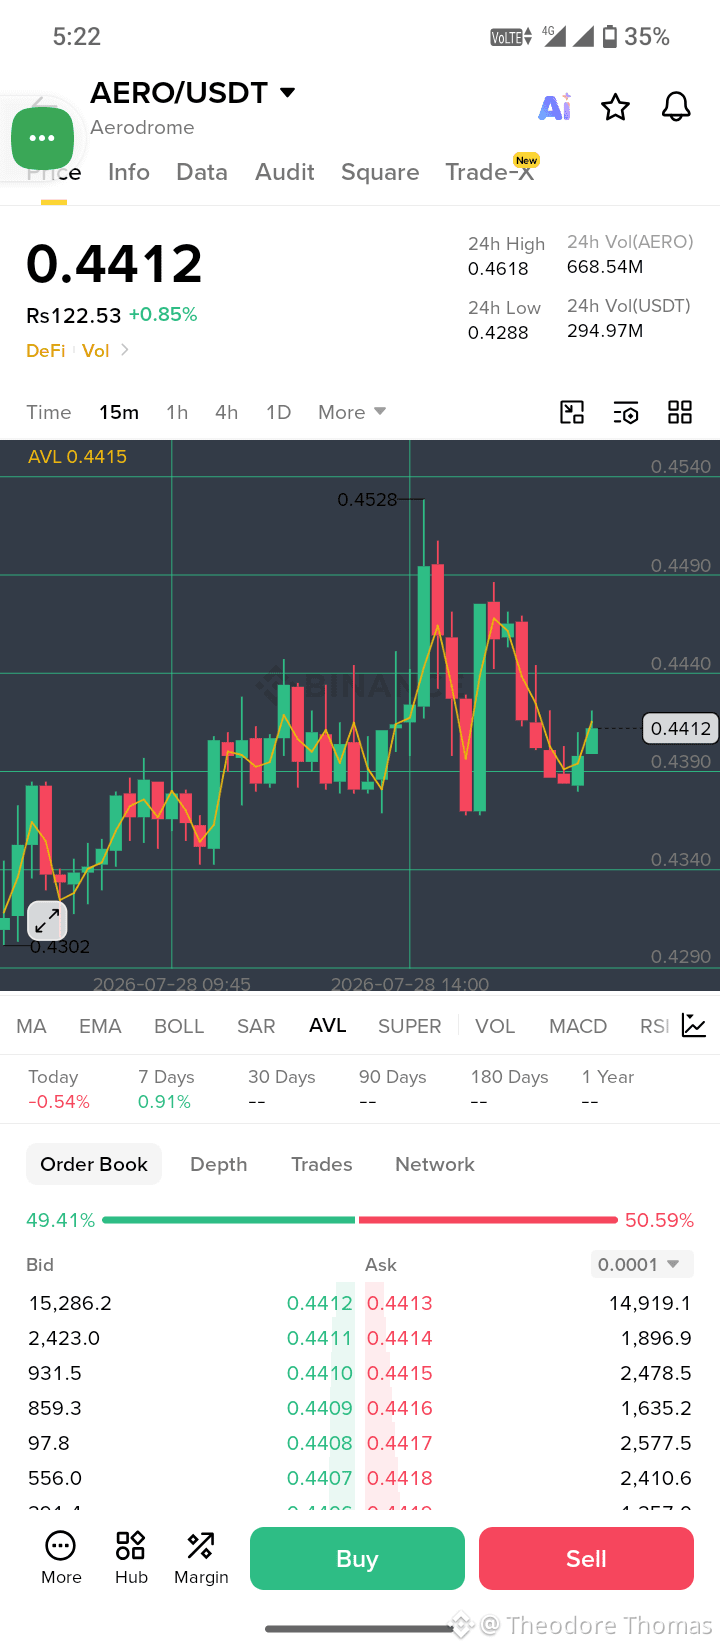
Task: Select ask price 0.4416
Action: pos(400,1408)
